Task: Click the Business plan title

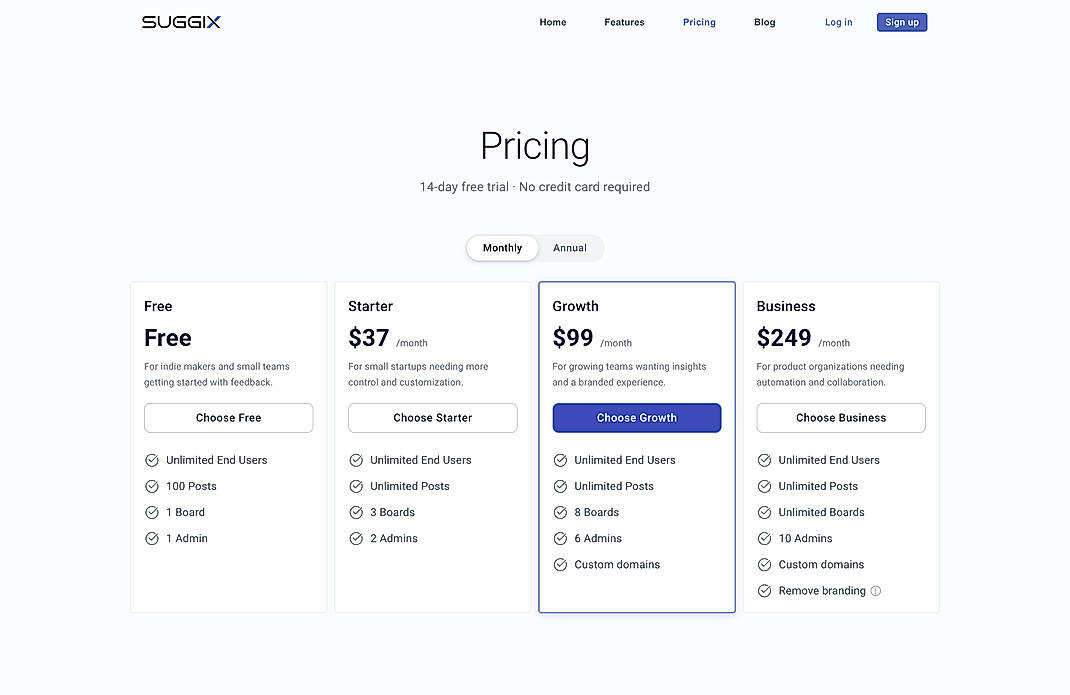Action: point(786,306)
